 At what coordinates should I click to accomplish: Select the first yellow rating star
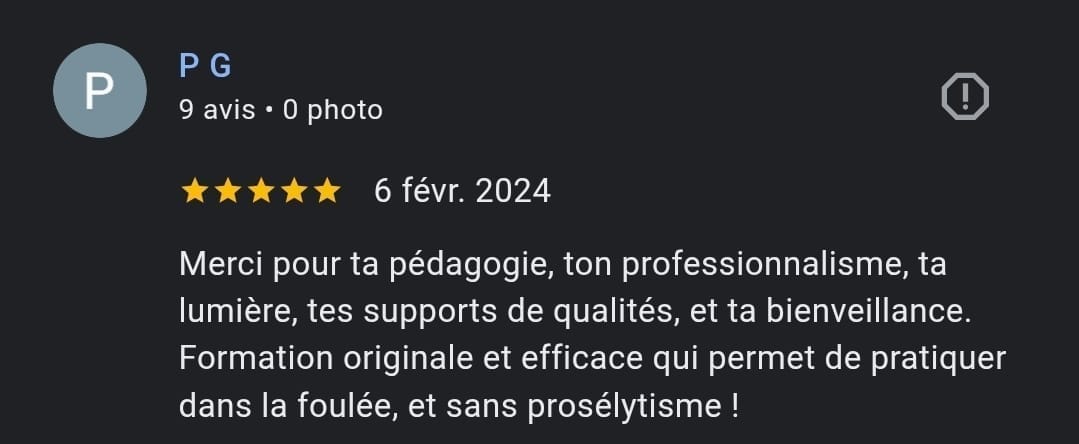click(195, 191)
